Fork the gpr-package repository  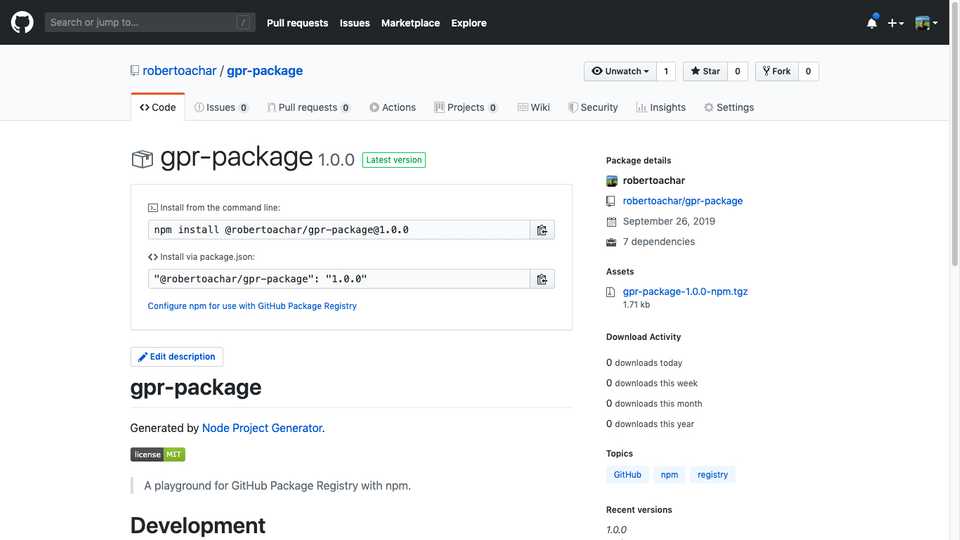pos(776,71)
